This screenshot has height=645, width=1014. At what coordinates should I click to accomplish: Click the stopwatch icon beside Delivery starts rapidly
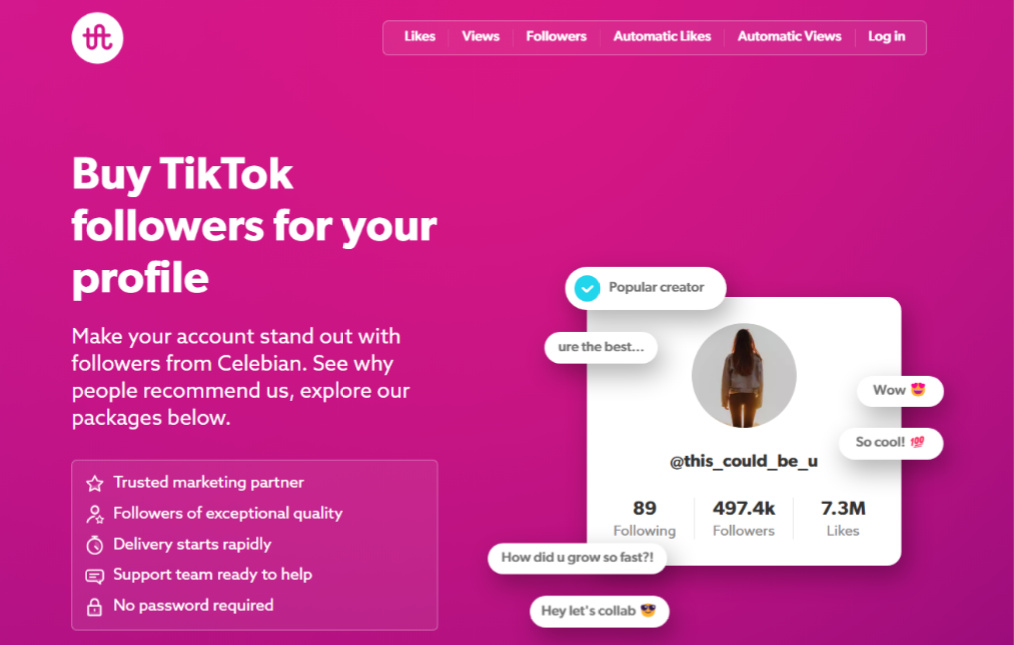[95, 545]
